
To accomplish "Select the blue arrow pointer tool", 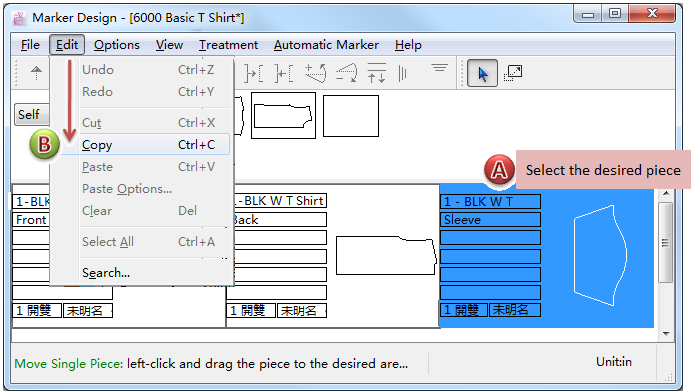I will click(x=482, y=73).
